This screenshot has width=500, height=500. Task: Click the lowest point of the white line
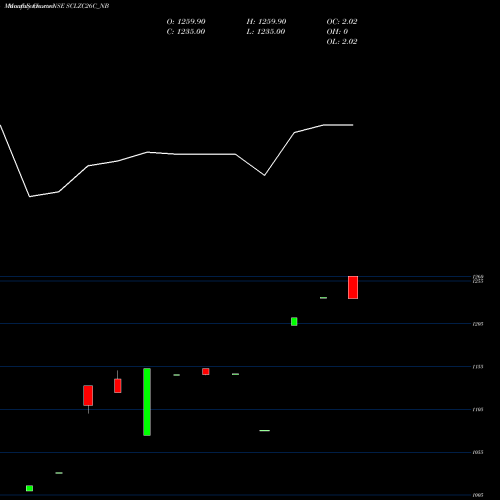(x=30, y=197)
